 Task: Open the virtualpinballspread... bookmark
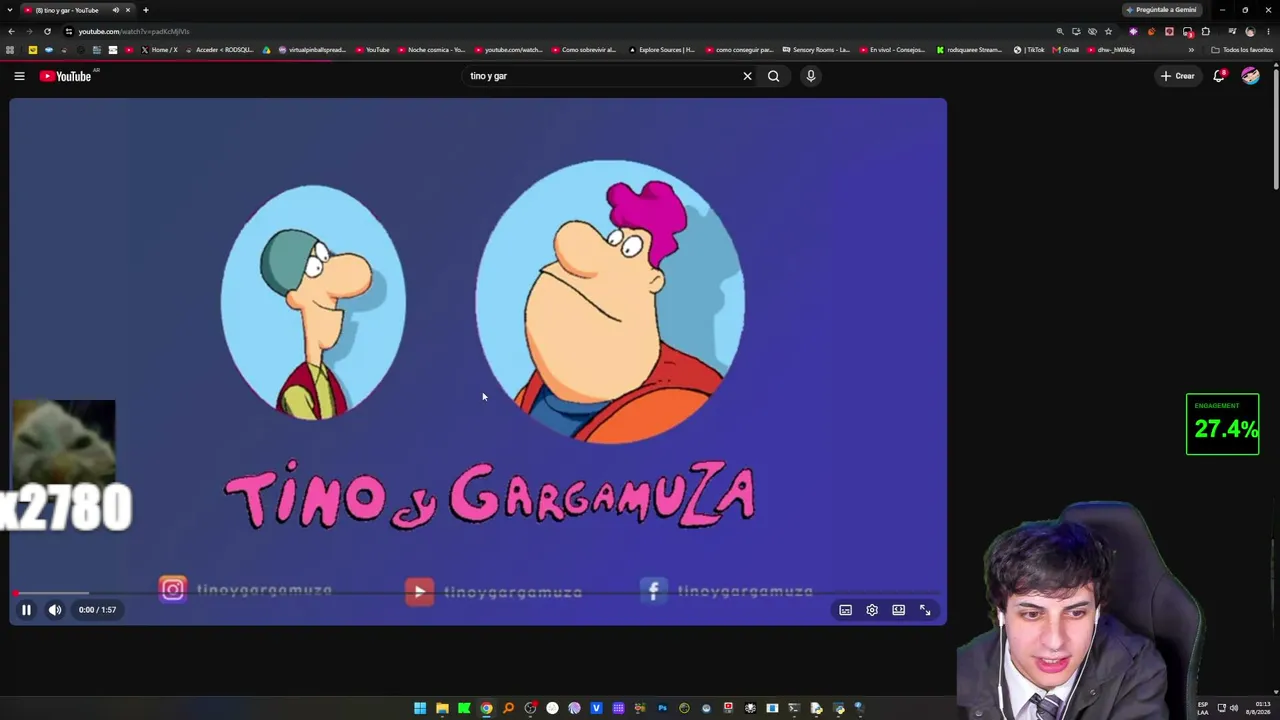tap(312, 50)
